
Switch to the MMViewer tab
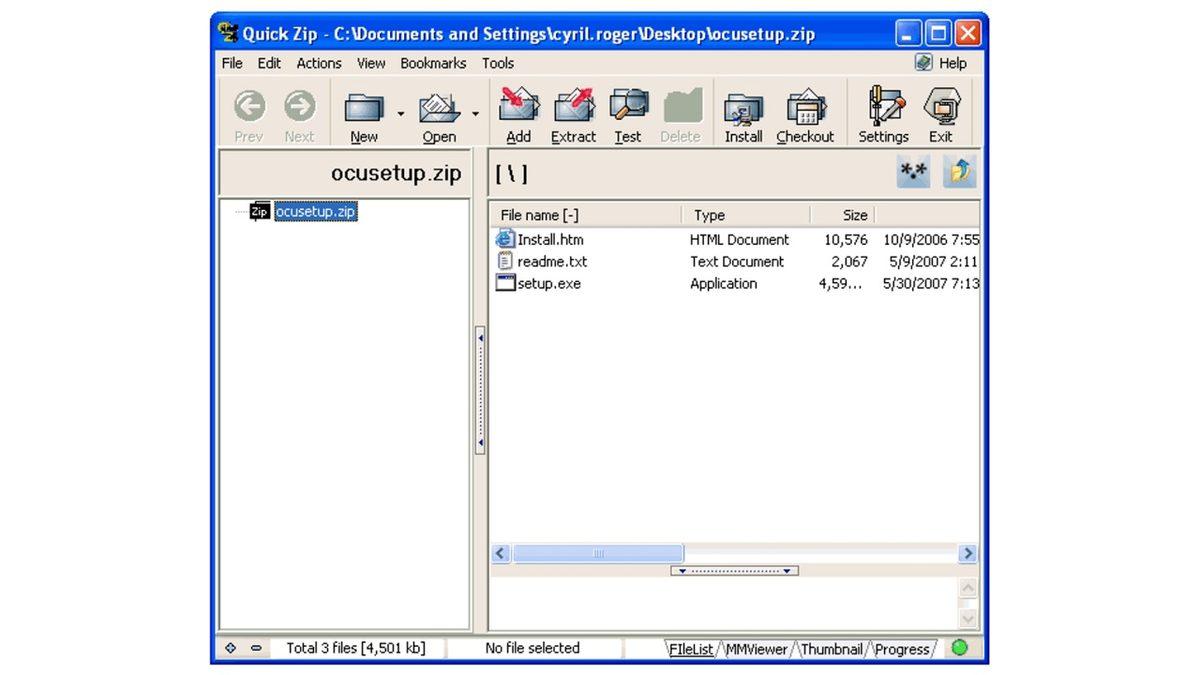pyautogui.click(x=757, y=649)
